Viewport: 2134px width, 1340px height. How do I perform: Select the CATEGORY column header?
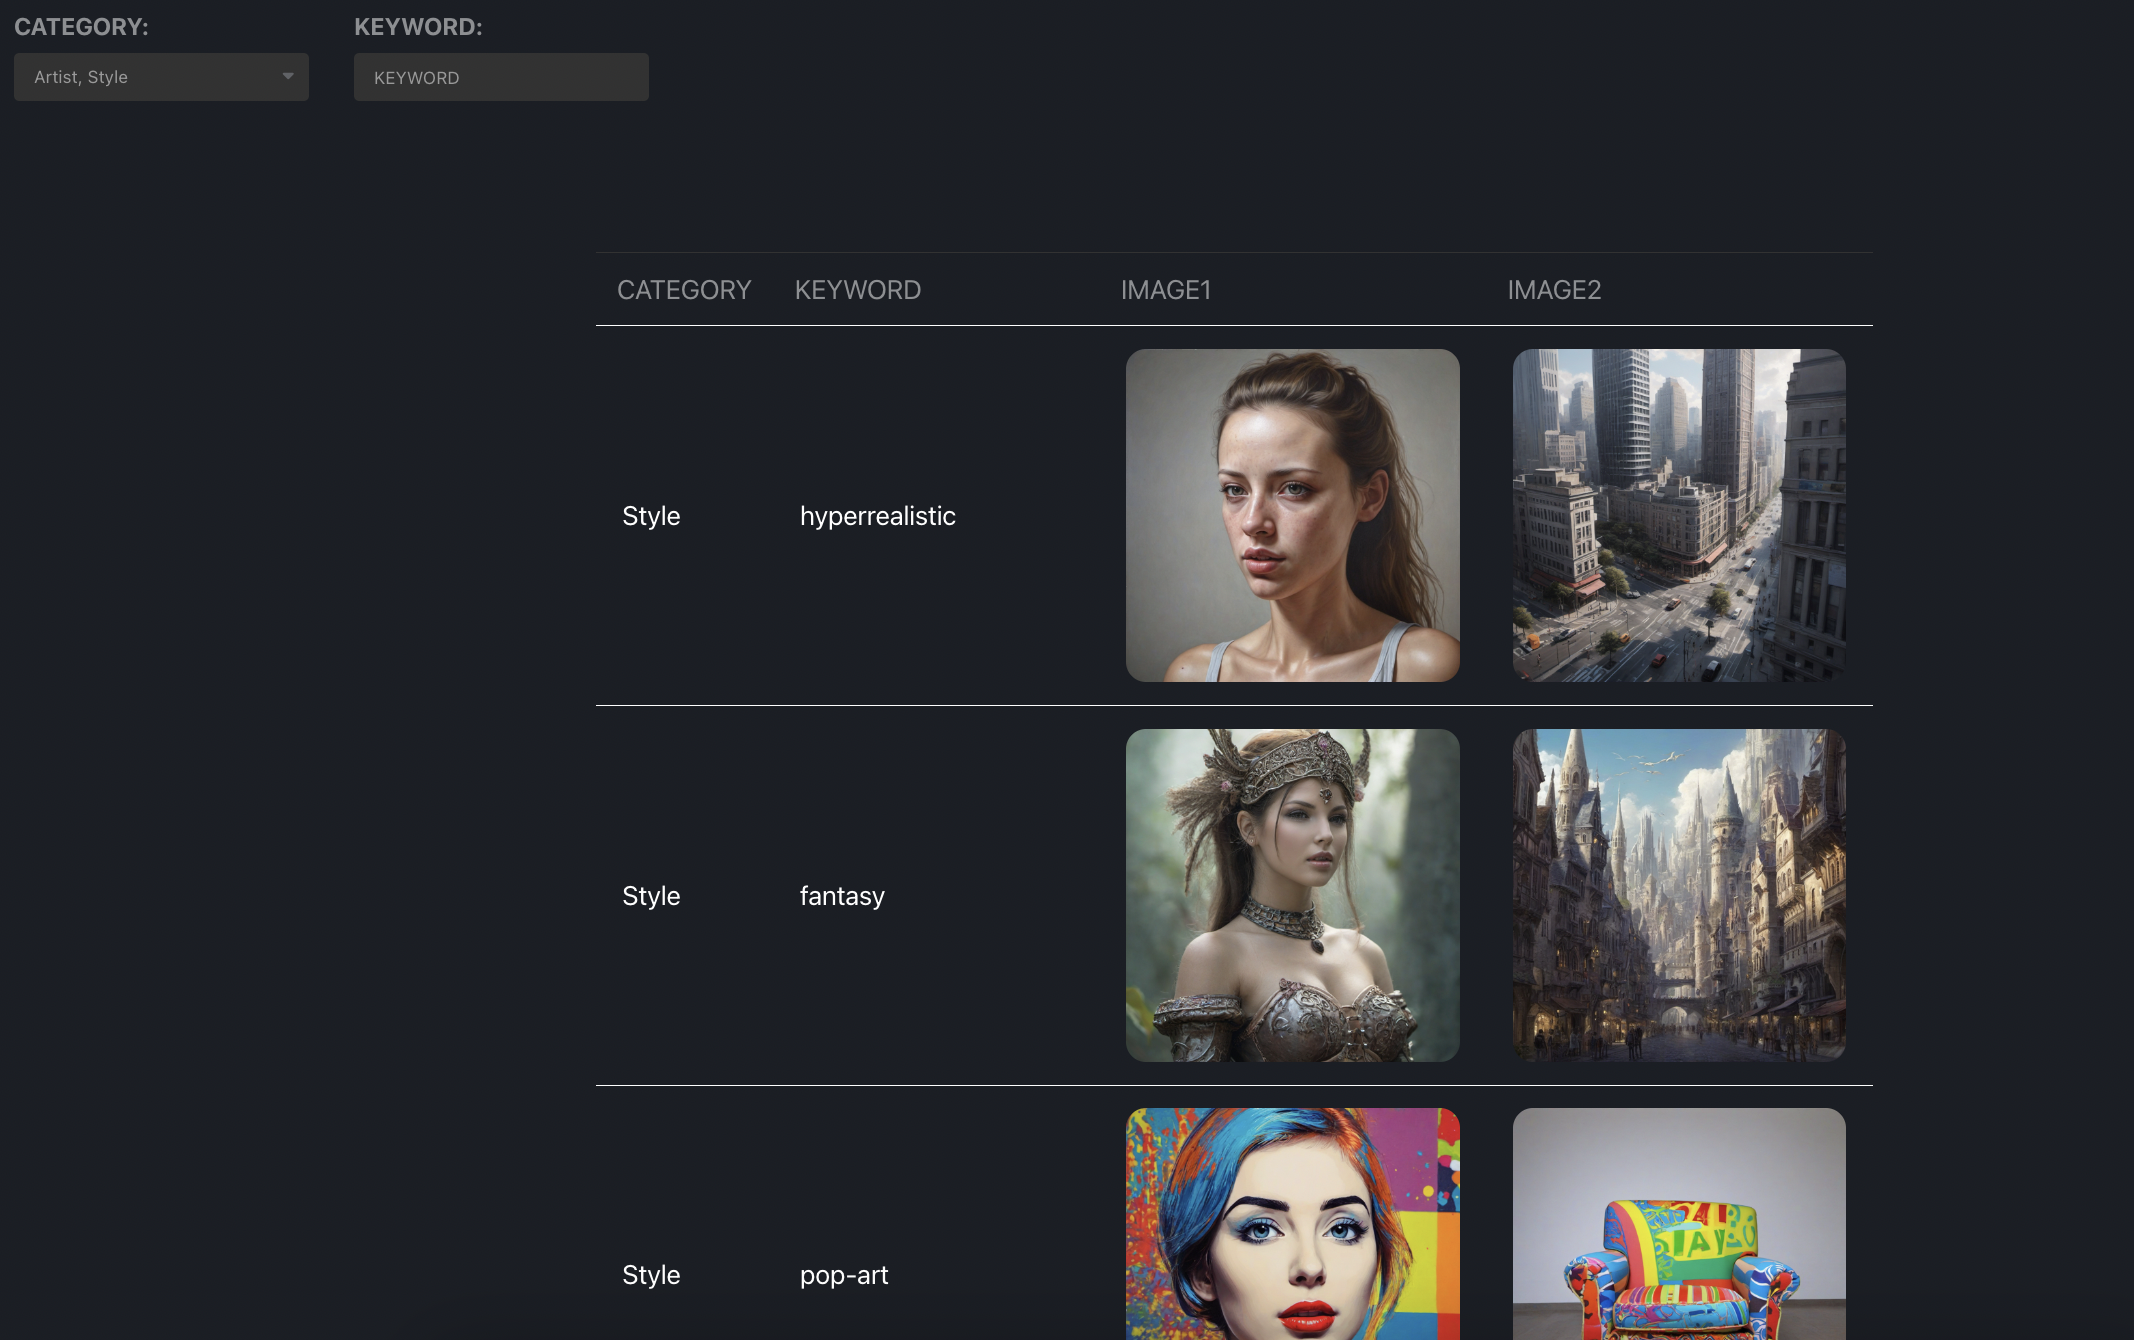[x=684, y=290]
